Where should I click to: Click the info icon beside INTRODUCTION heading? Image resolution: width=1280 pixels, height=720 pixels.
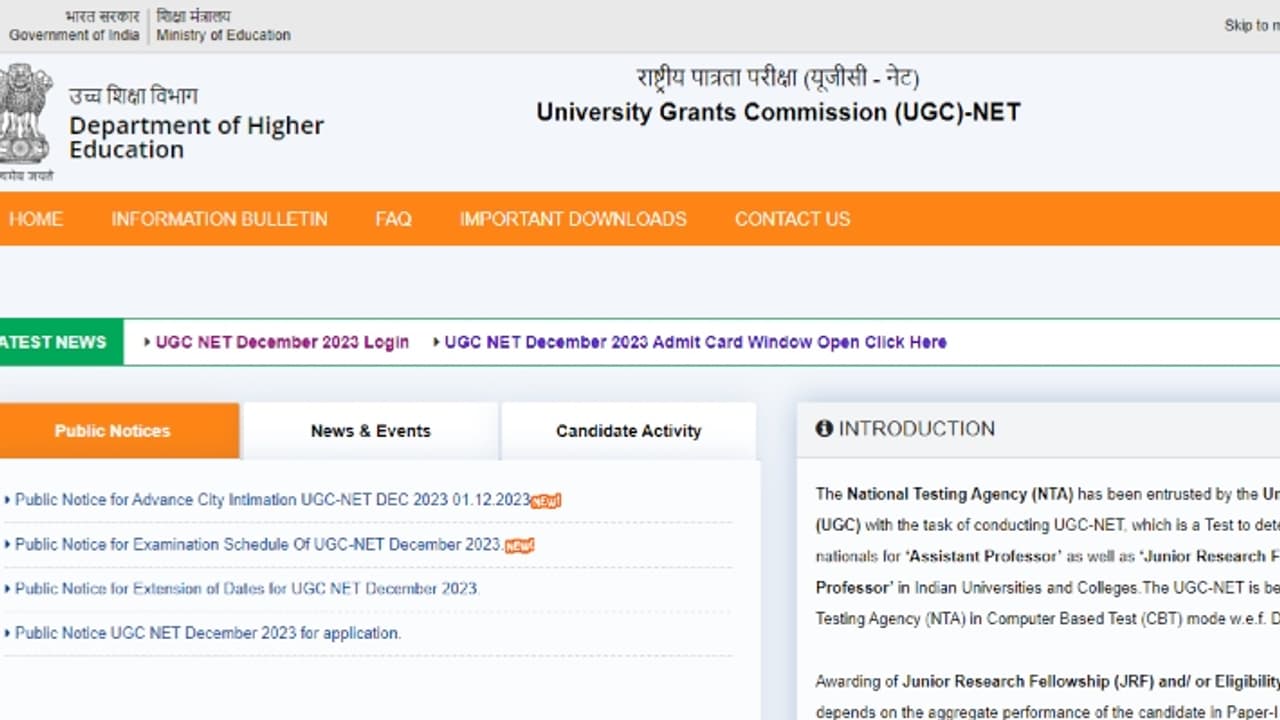pyautogui.click(x=824, y=429)
